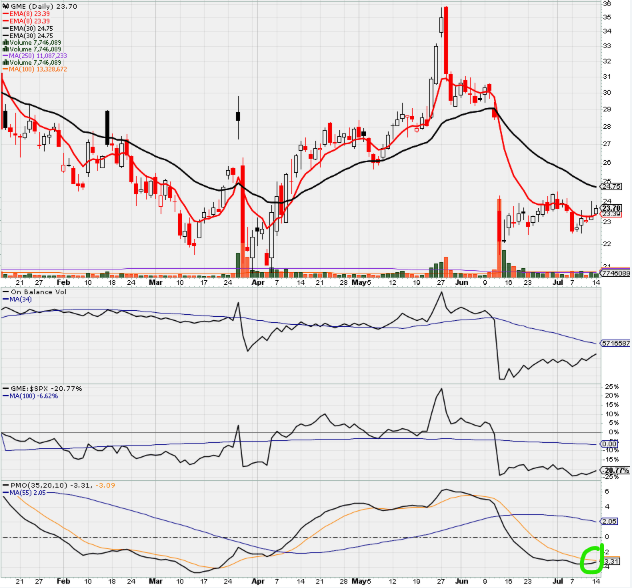Image resolution: width=632 pixels, height=588 pixels.
Task: Click the 4 label on PMO axis
Action: [607, 507]
